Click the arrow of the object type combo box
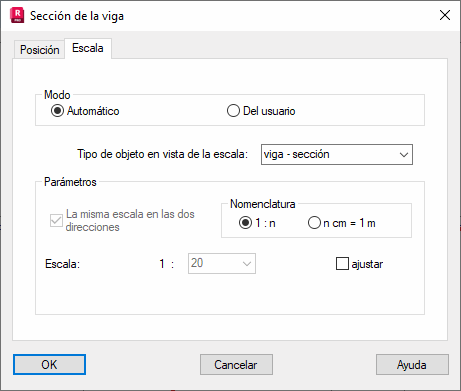The width and height of the screenshot is (461, 391). click(x=404, y=155)
